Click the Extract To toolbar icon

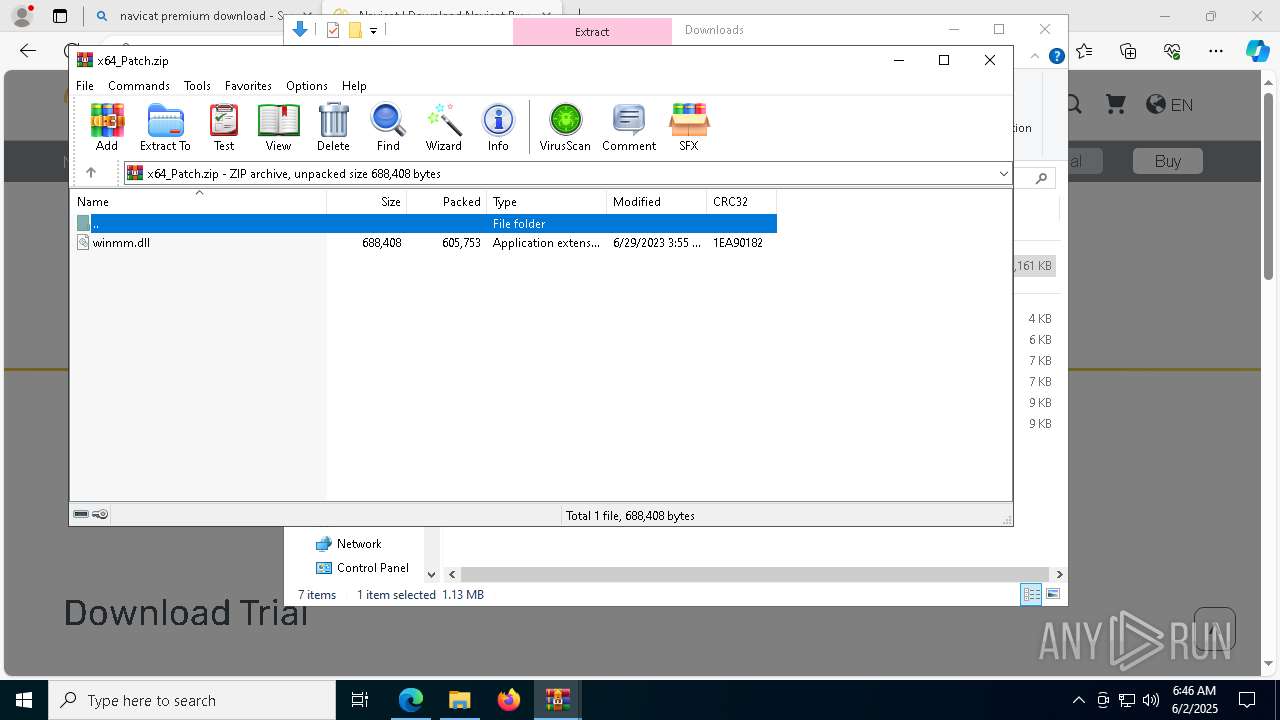[165, 127]
